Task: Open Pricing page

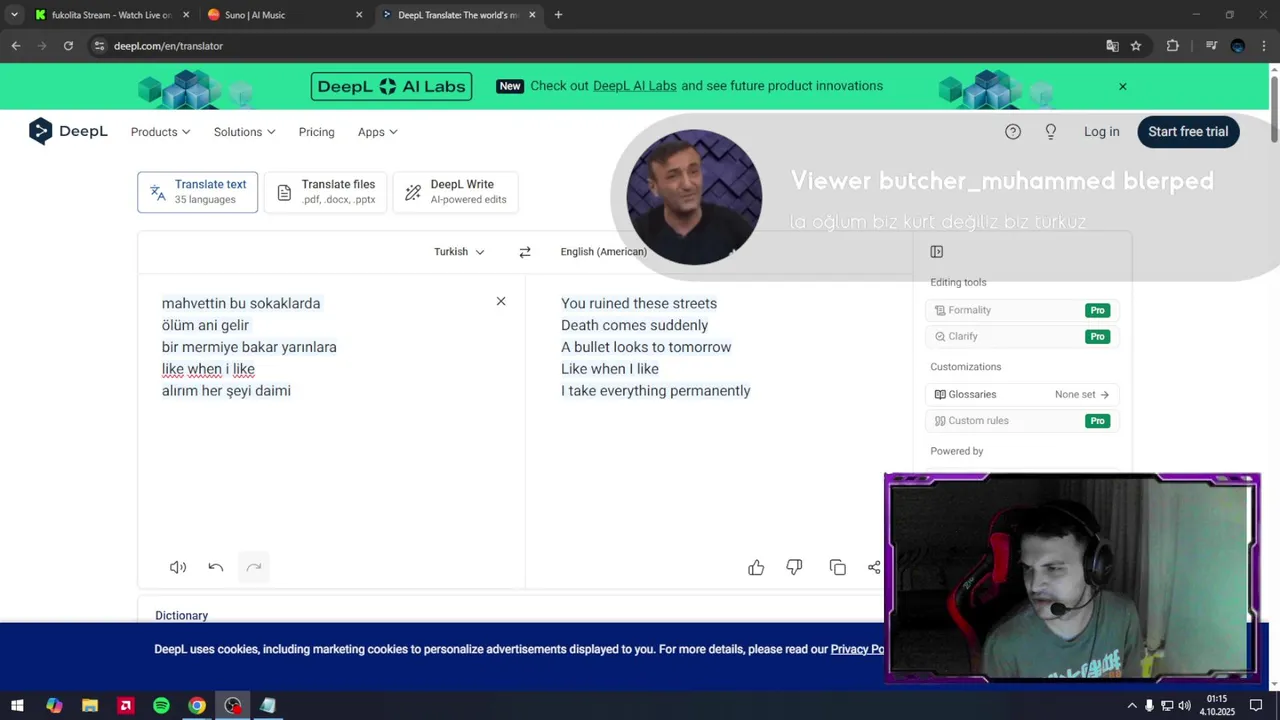Action: (x=316, y=132)
